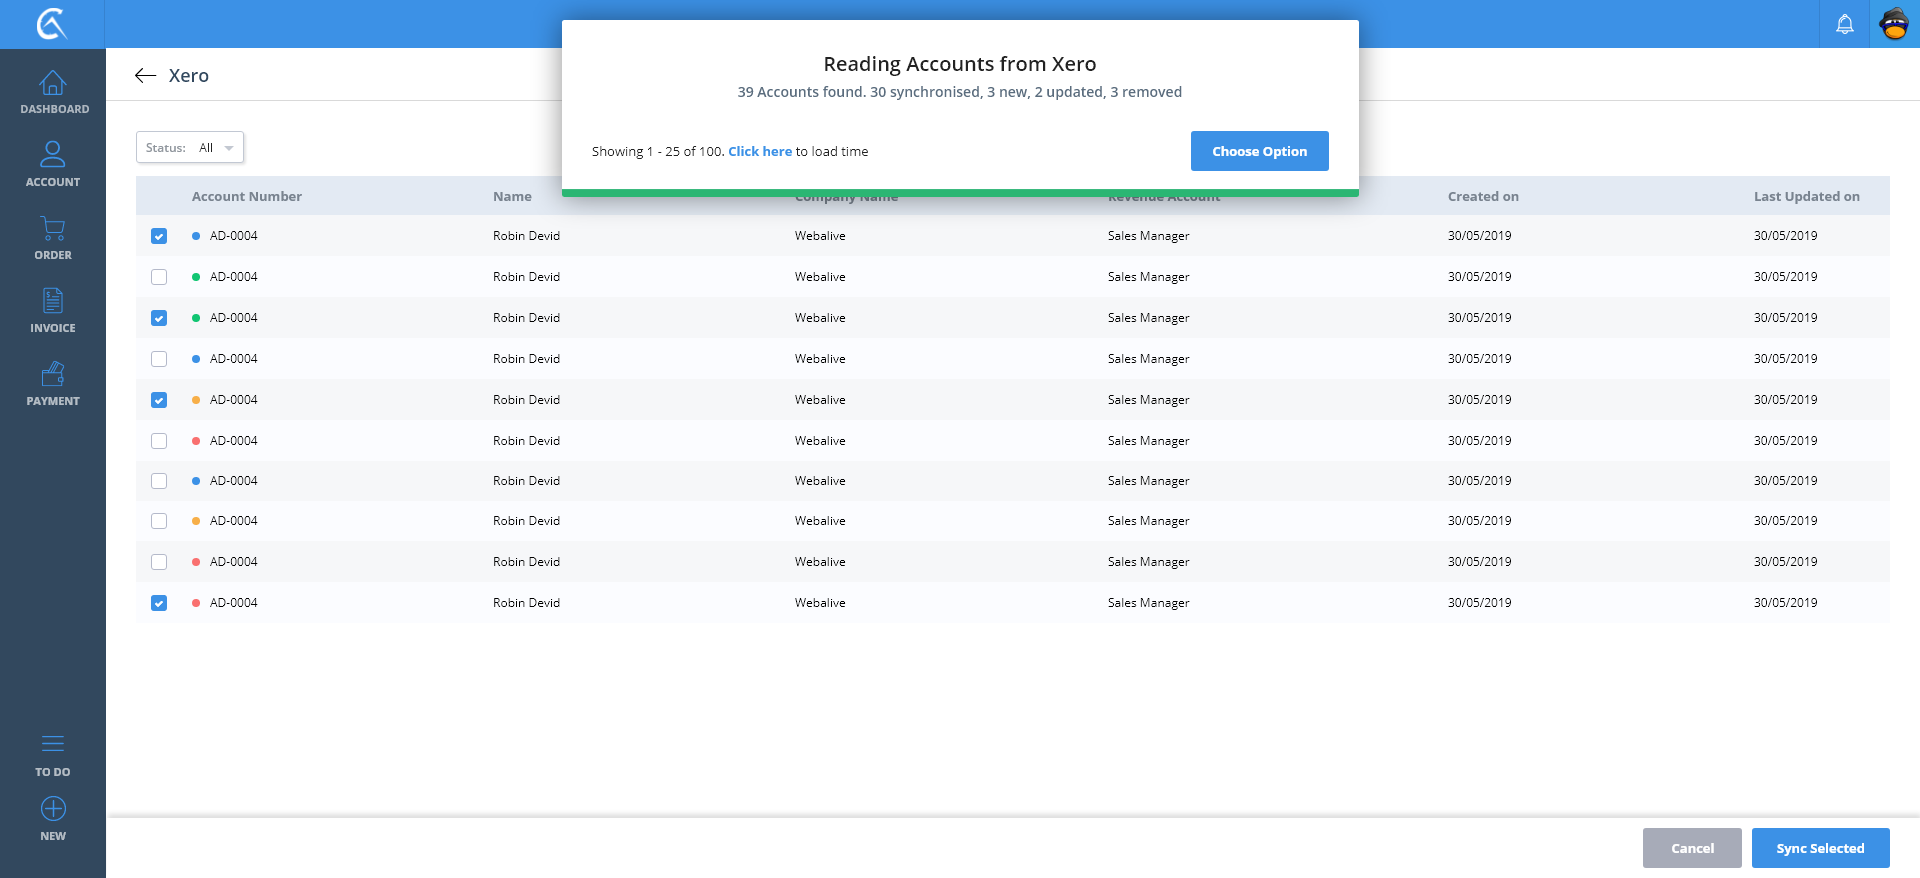This screenshot has height=878, width=1920.
Task: Open the Payment section icon
Action: [53, 375]
